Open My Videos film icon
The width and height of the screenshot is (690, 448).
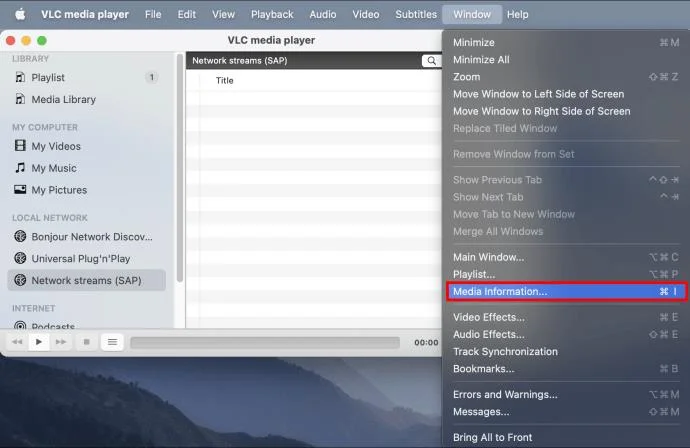coord(20,146)
